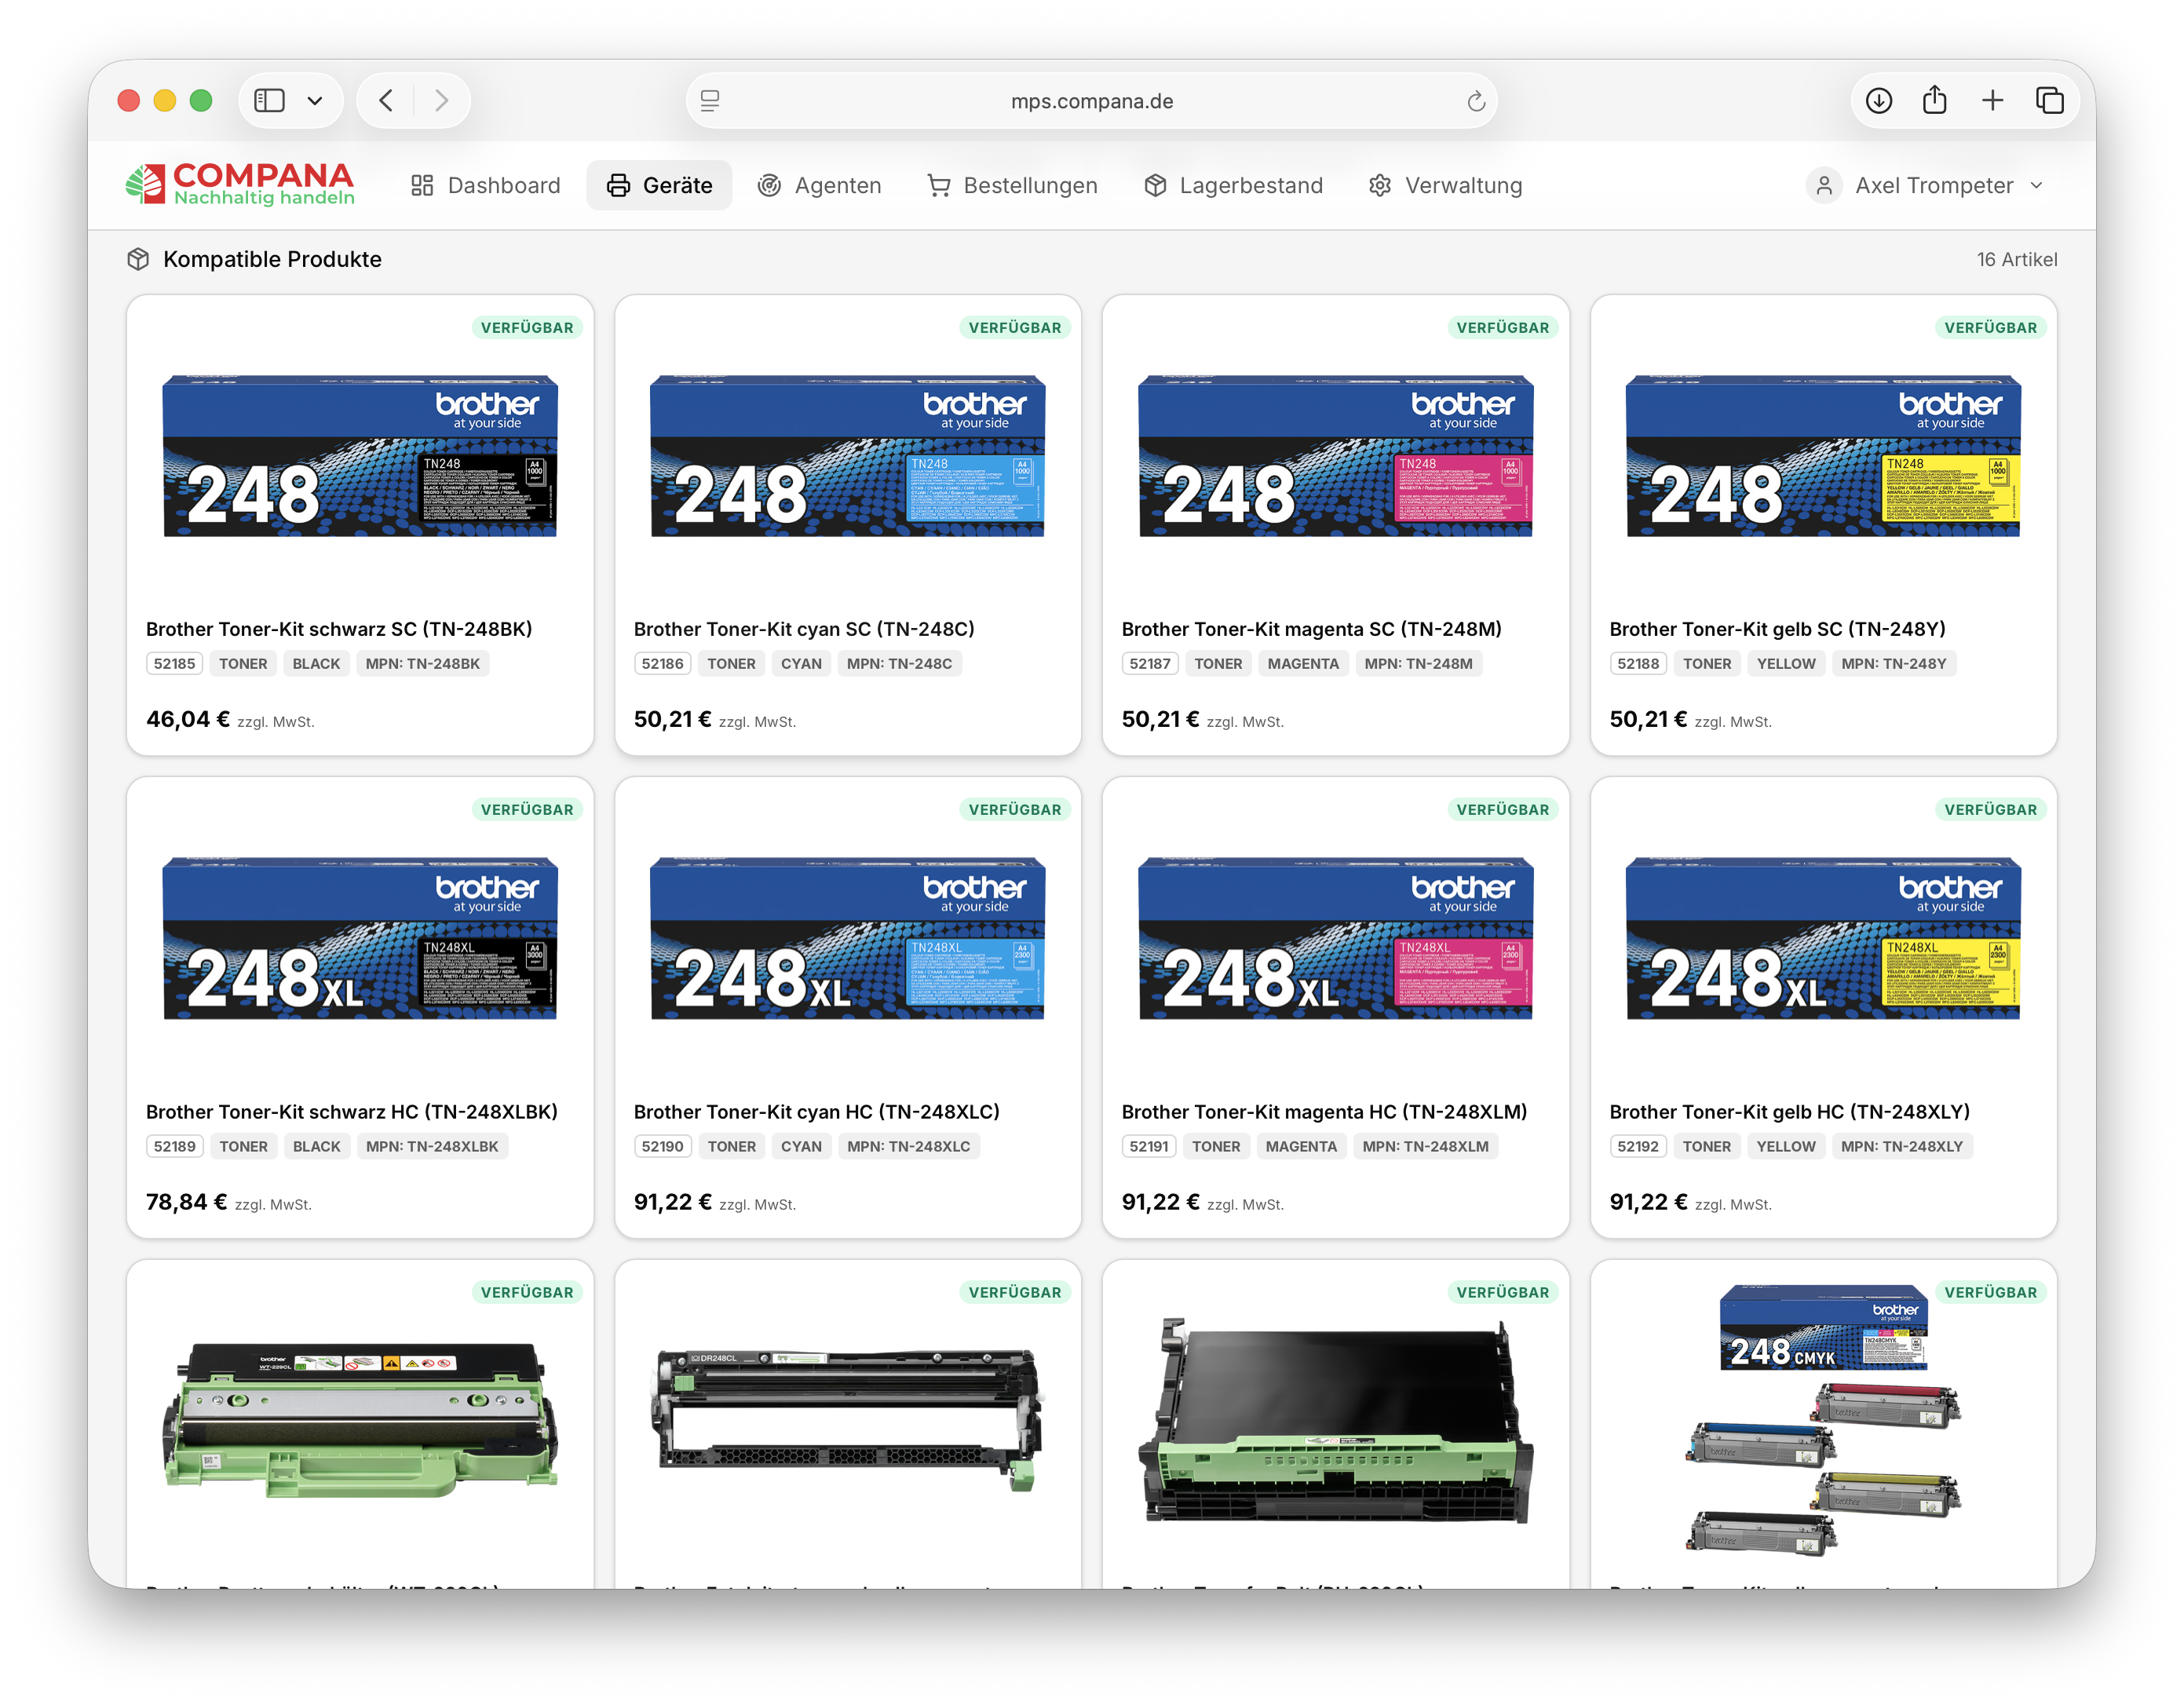Open Lagerbestand navigation item
This screenshot has width=2184, height=1705.
(1233, 185)
